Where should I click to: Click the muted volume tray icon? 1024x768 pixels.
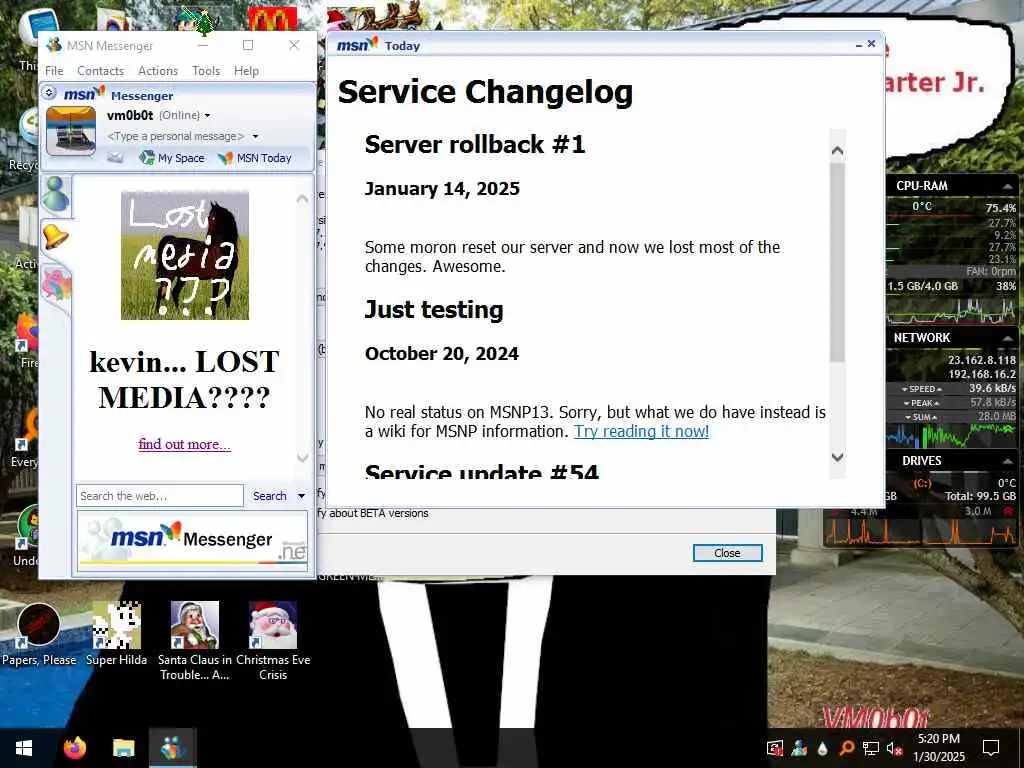(x=895, y=748)
